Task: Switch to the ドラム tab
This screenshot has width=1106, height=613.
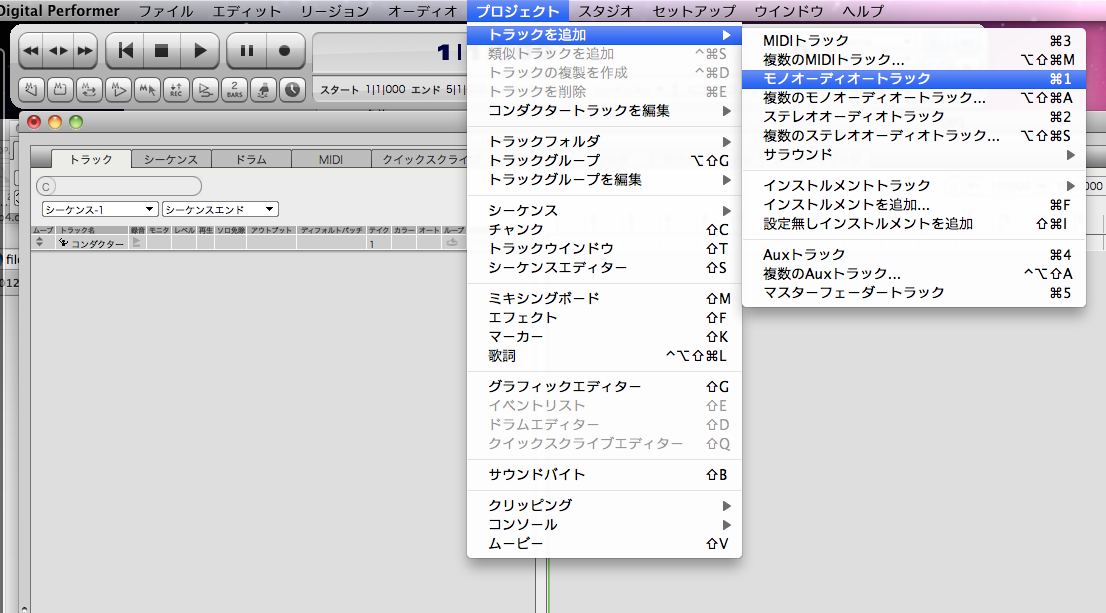Action: pos(251,159)
